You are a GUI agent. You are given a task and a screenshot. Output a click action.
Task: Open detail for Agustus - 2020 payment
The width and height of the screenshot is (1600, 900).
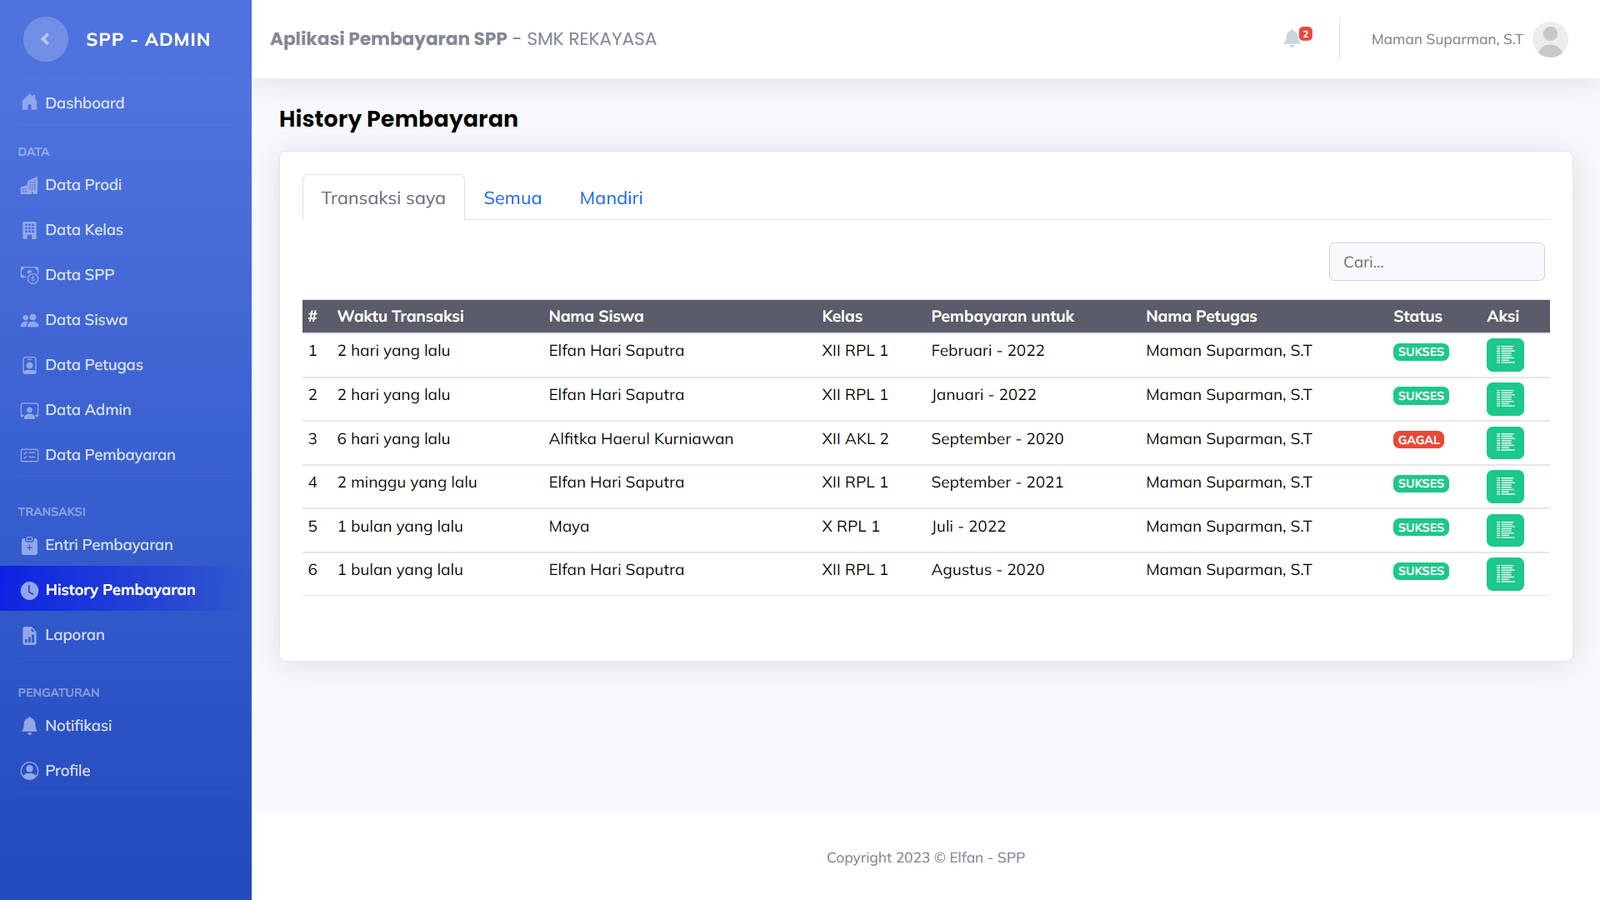[x=1504, y=574]
